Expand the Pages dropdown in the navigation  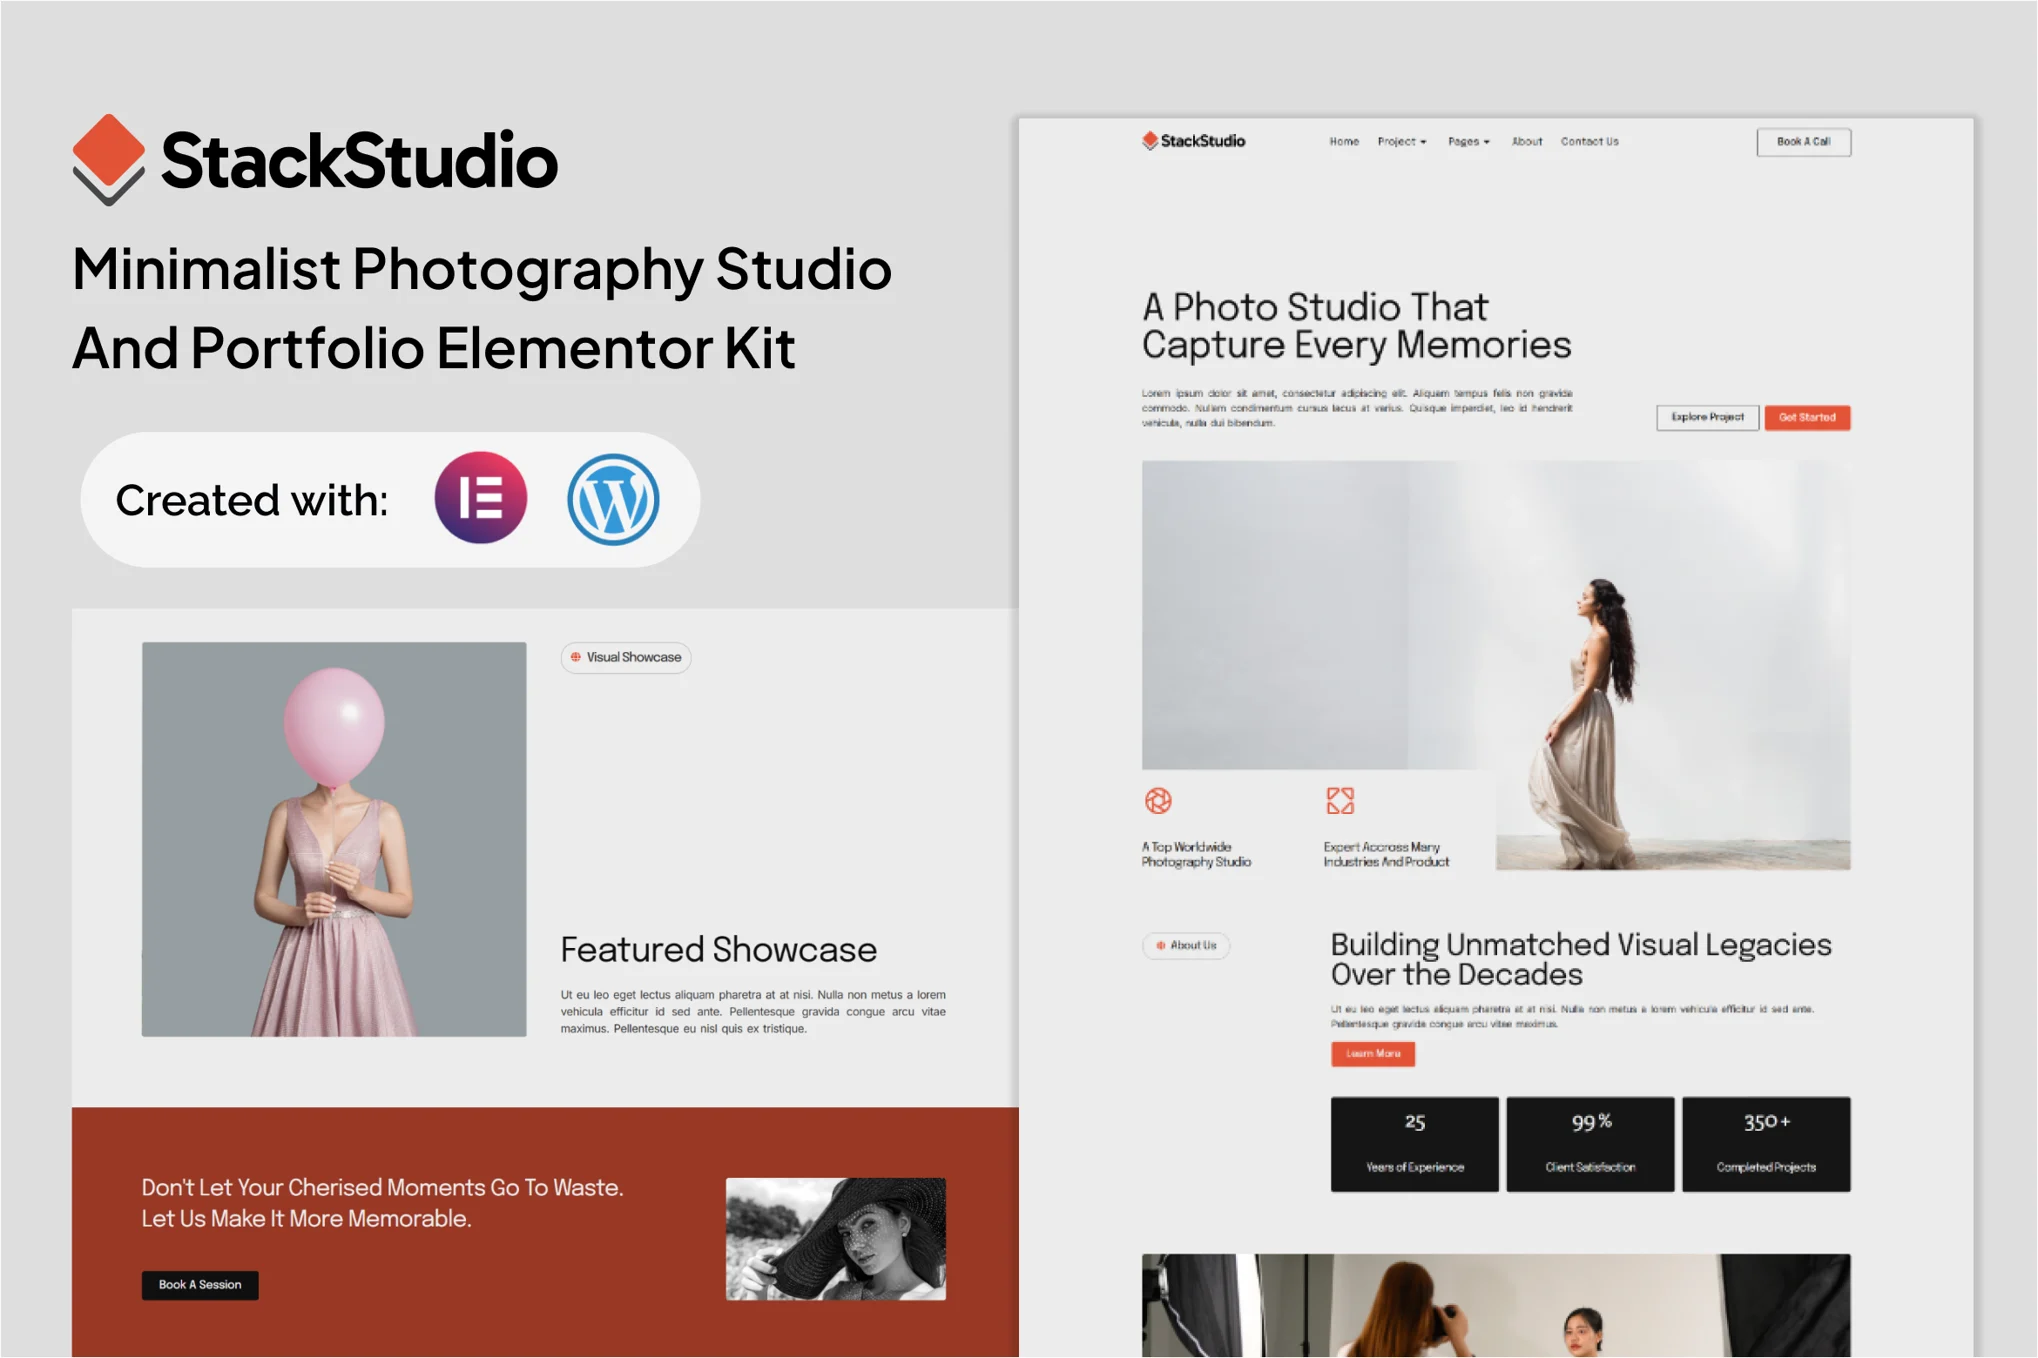(x=1465, y=141)
